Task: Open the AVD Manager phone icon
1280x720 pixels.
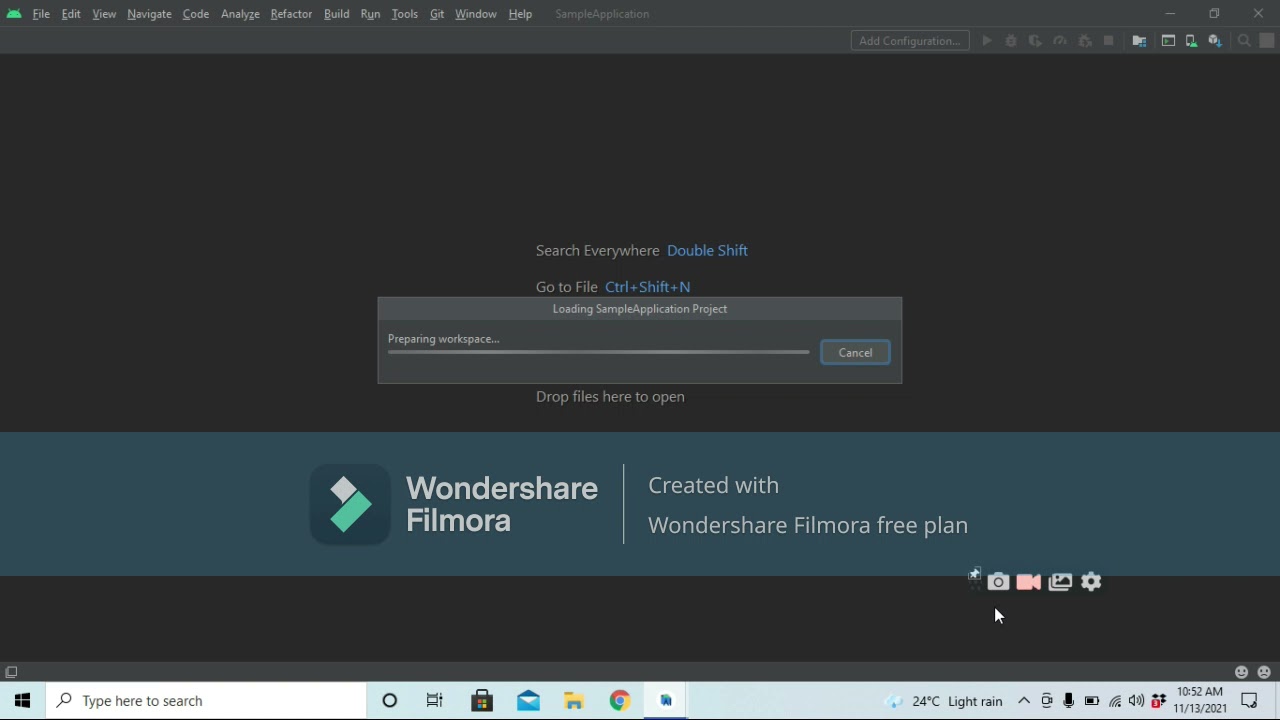Action: [x=1191, y=41]
